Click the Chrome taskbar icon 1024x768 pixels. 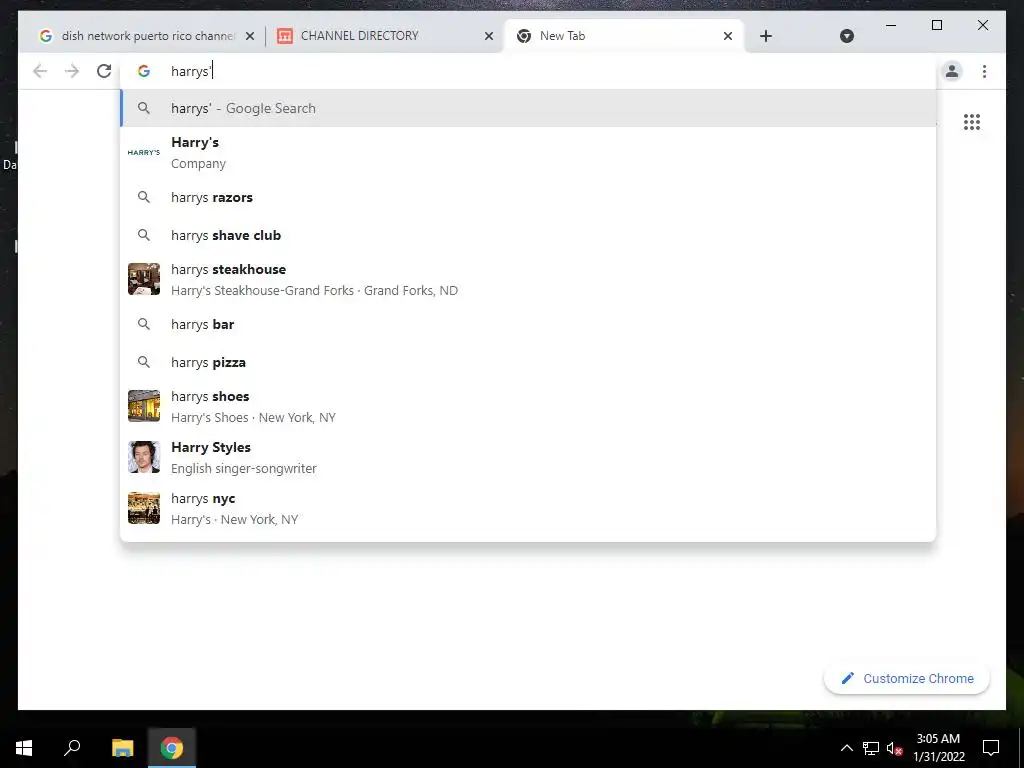click(x=172, y=748)
